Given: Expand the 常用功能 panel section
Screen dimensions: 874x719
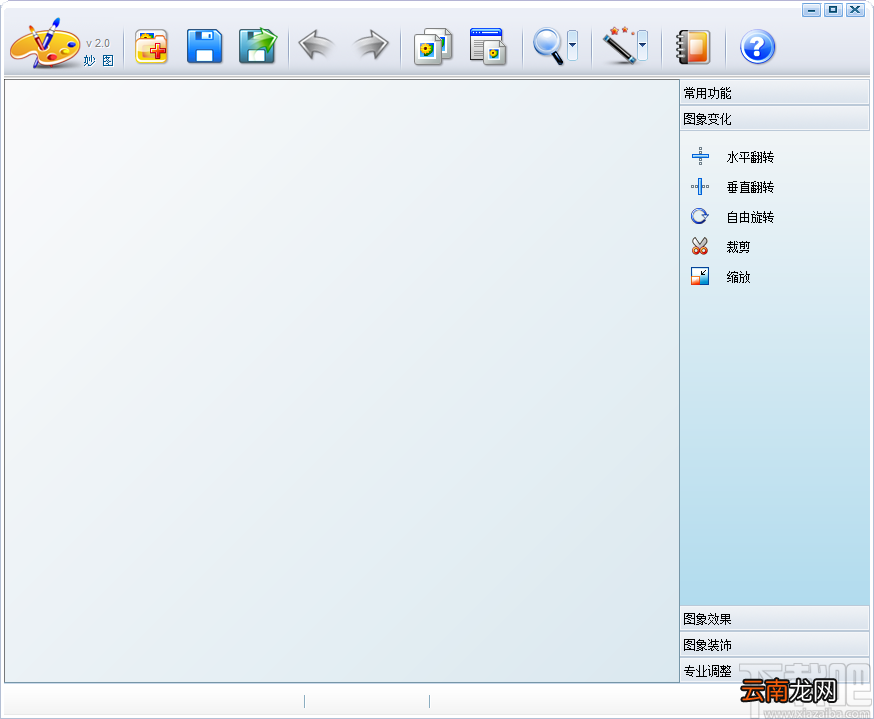Looking at the screenshot, I should (774, 93).
